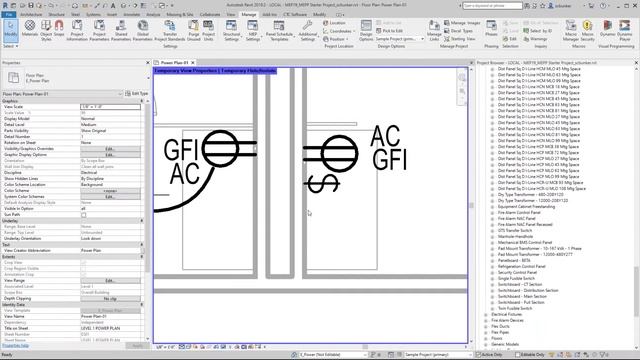
Task: Click Edit Type button
Action: tap(137, 93)
